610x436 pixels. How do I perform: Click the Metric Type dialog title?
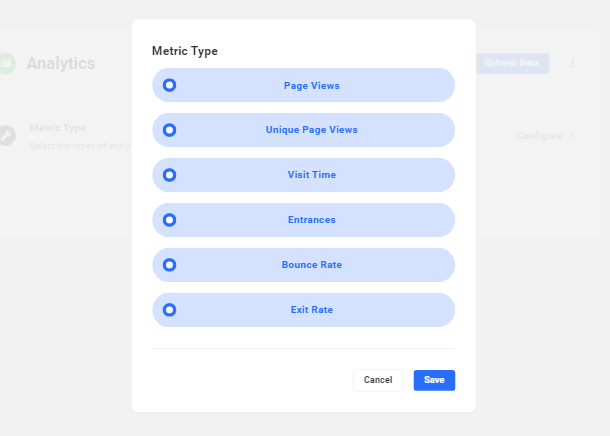(x=185, y=50)
